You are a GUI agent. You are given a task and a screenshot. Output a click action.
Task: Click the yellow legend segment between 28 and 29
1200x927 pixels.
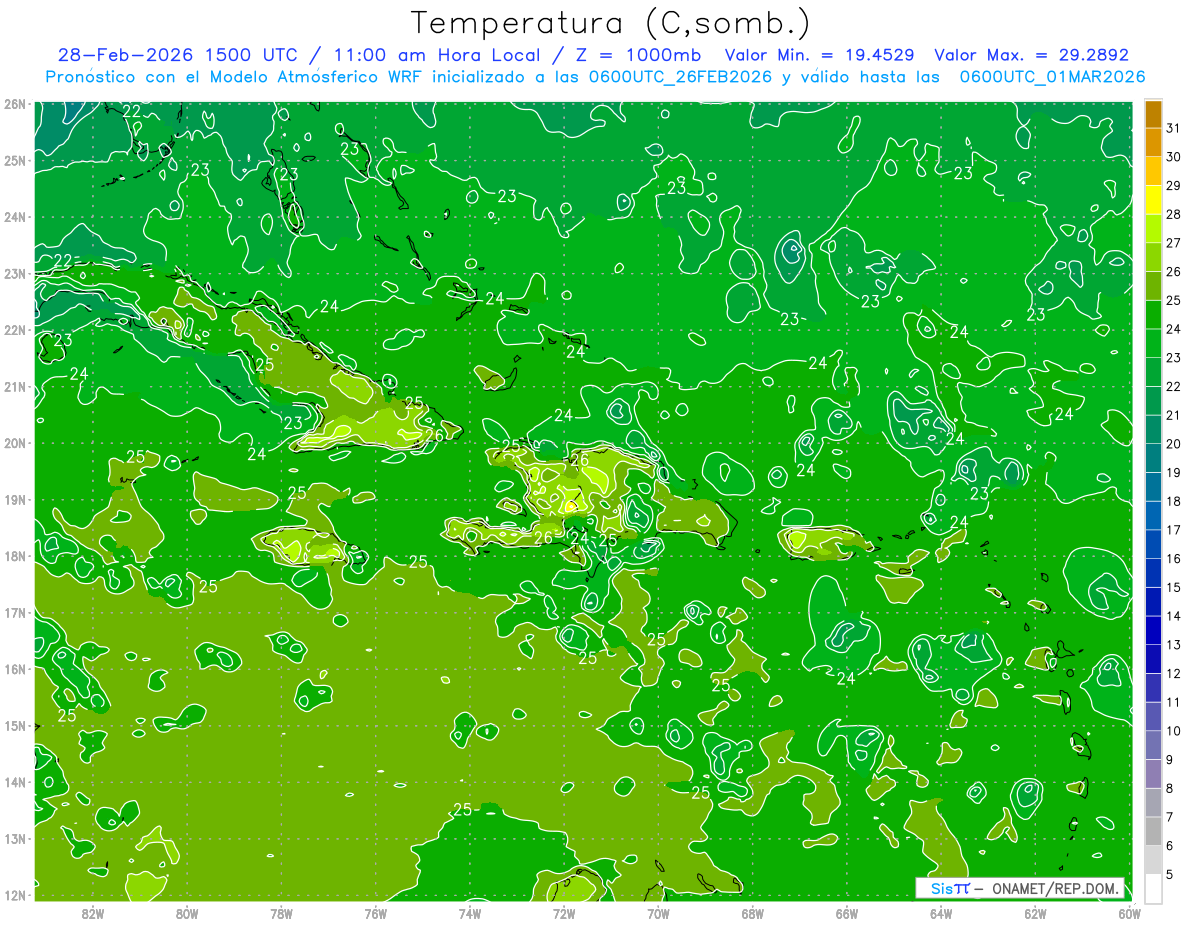[x=1153, y=200]
